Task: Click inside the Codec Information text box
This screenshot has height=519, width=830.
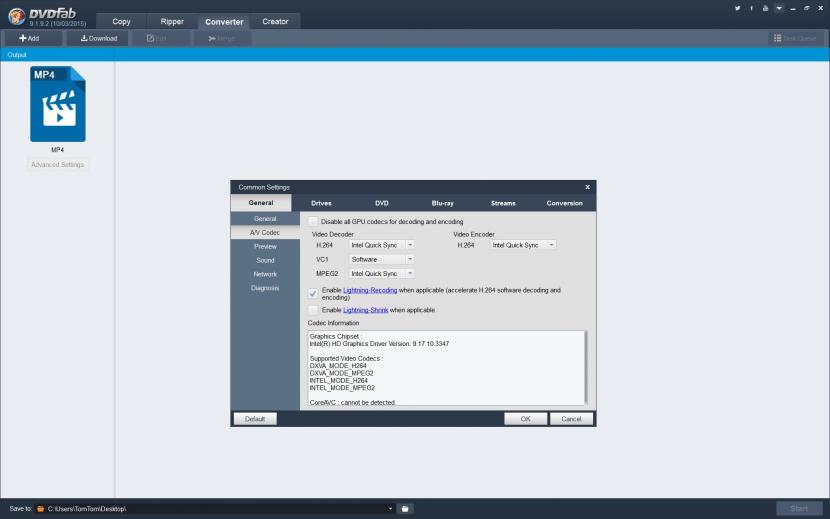Action: [x=445, y=368]
